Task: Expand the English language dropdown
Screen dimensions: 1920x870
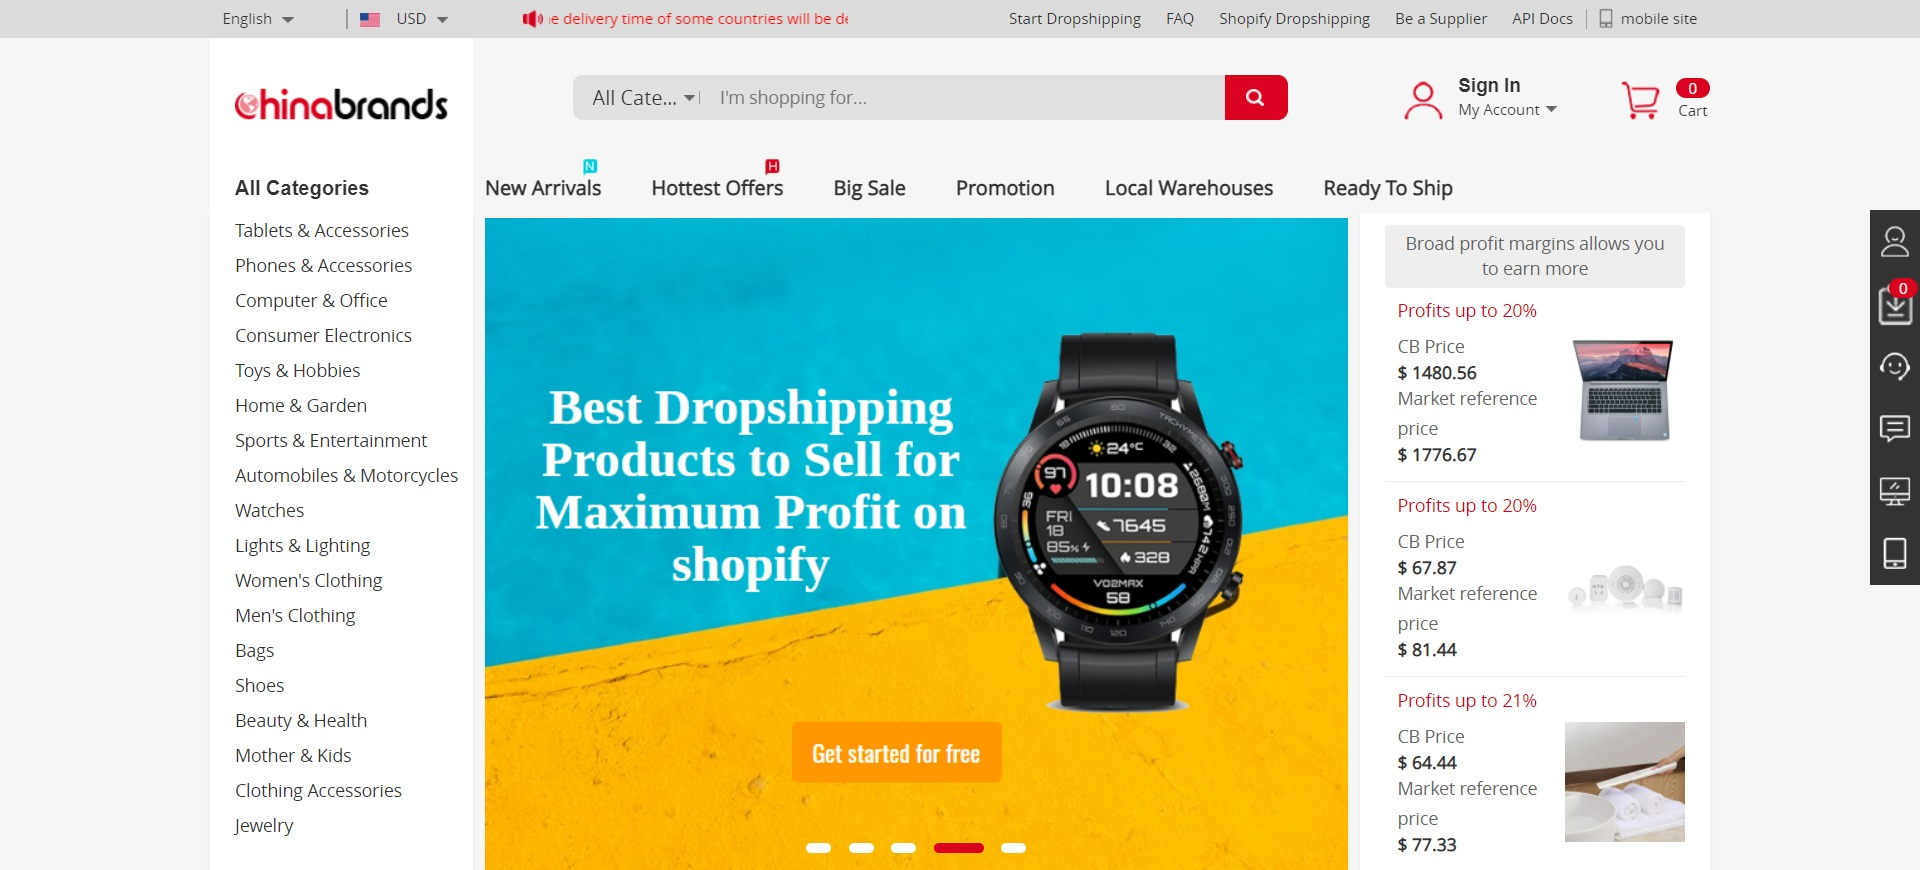Action: [x=258, y=19]
